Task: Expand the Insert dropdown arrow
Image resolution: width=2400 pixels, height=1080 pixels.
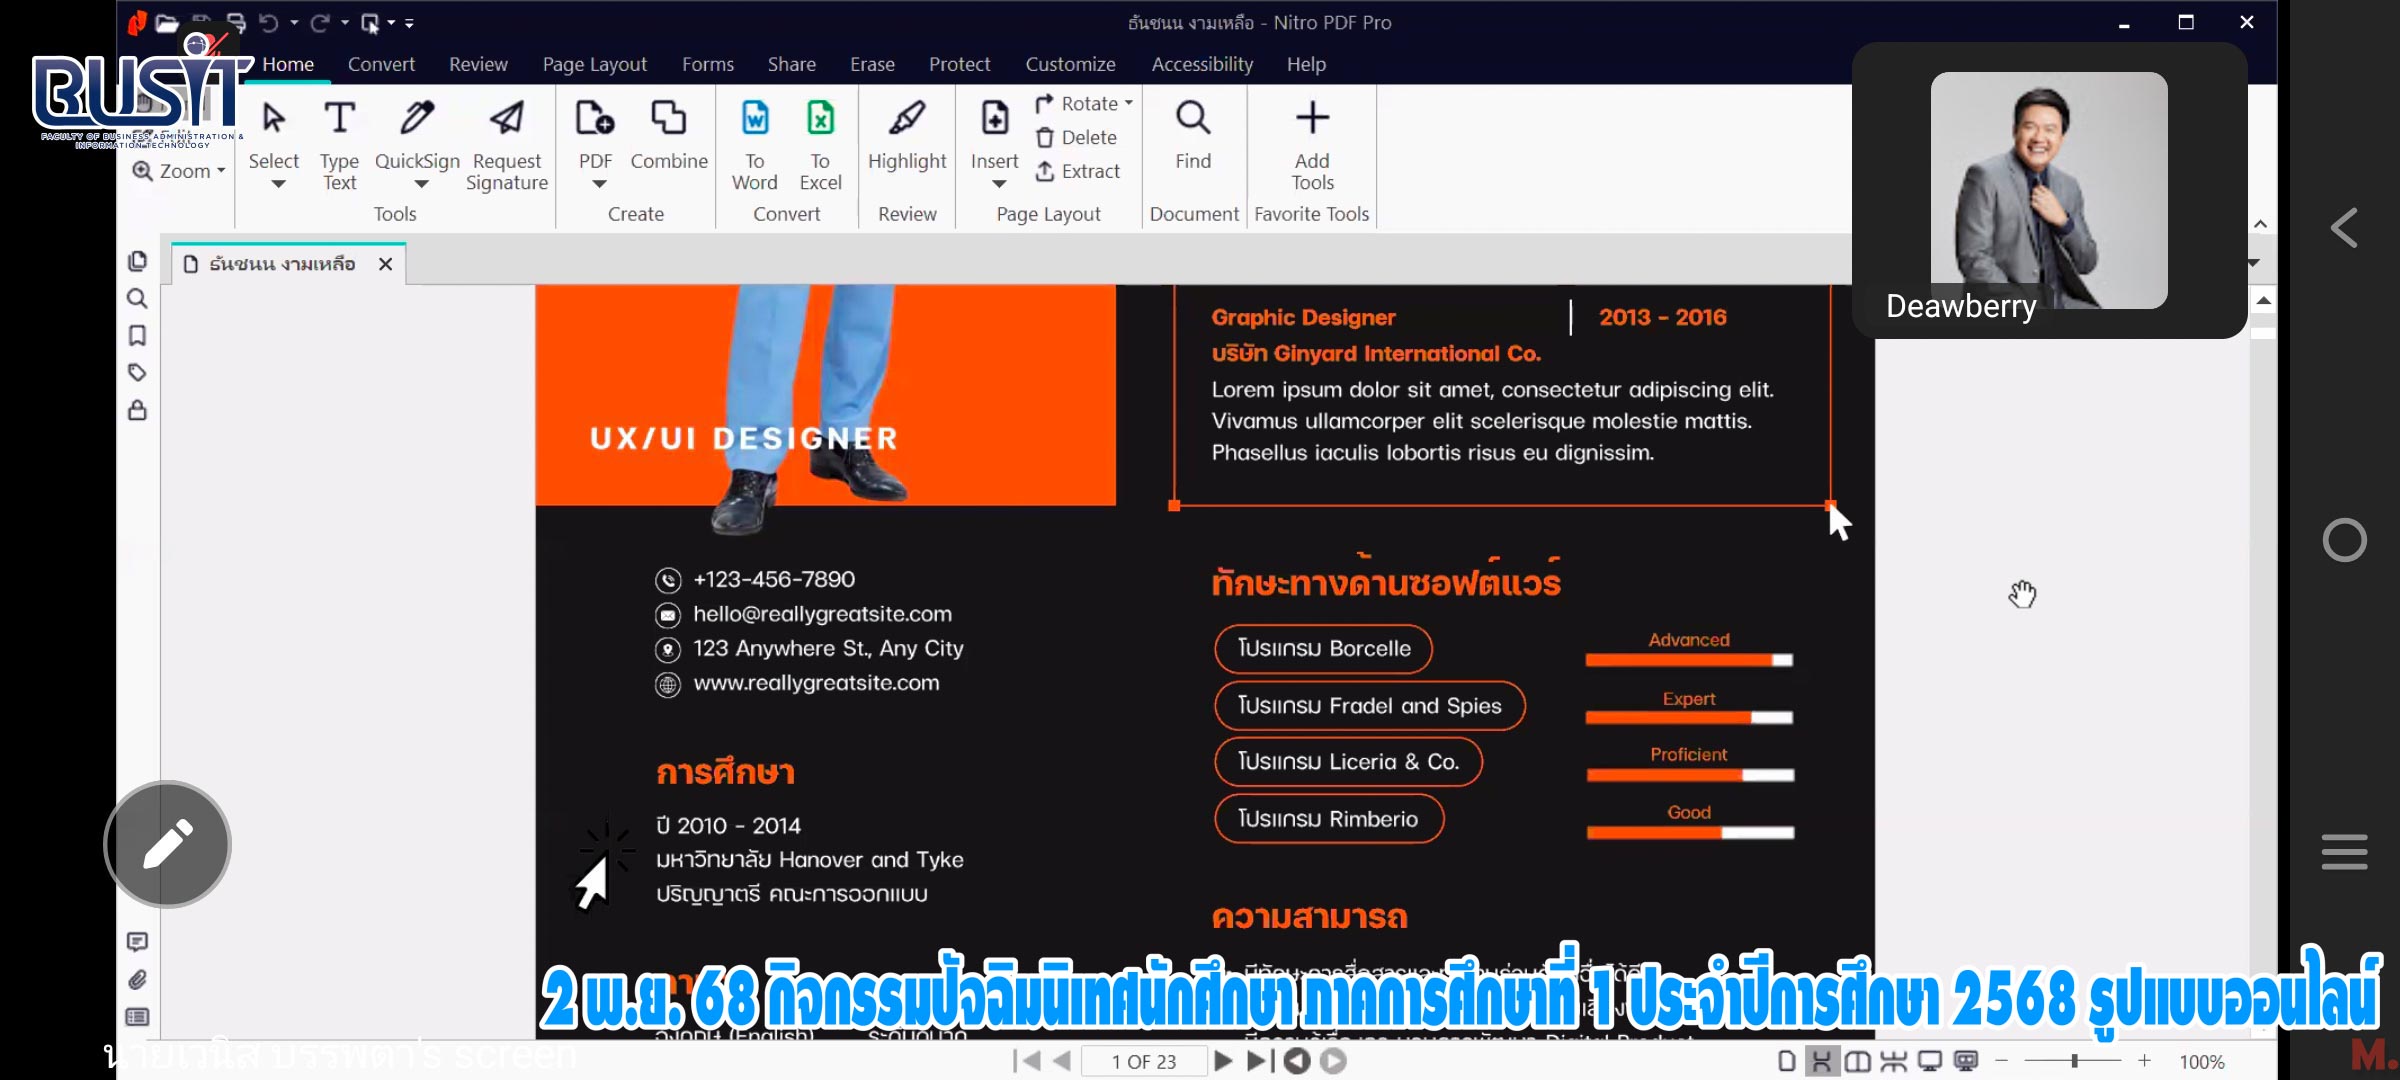Action: click(x=996, y=184)
